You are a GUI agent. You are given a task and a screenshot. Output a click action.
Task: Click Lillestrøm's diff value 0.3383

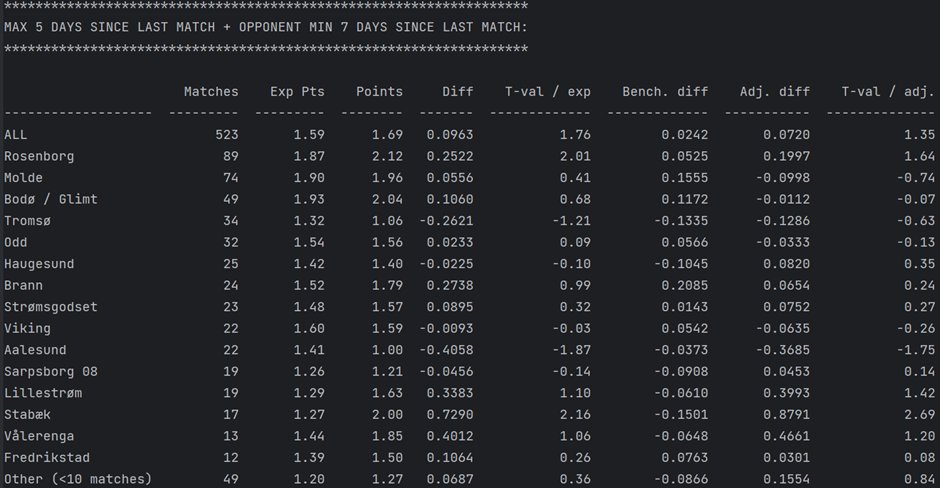450,394
